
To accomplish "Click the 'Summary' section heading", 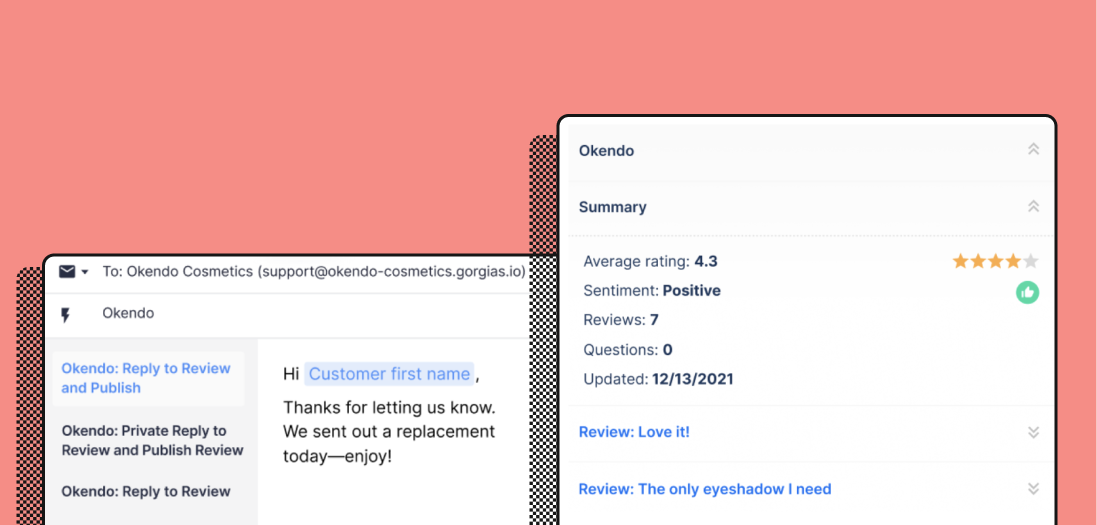I will [x=612, y=207].
